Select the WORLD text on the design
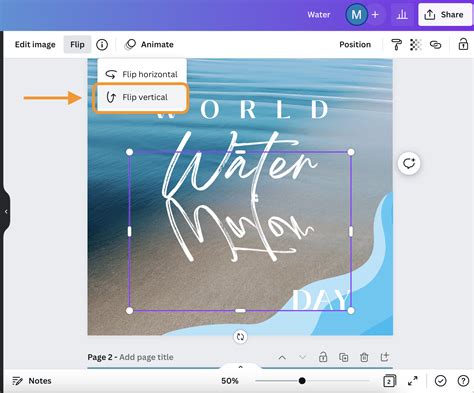The width and height of the screenshot is (474, 393). [243, 109]
